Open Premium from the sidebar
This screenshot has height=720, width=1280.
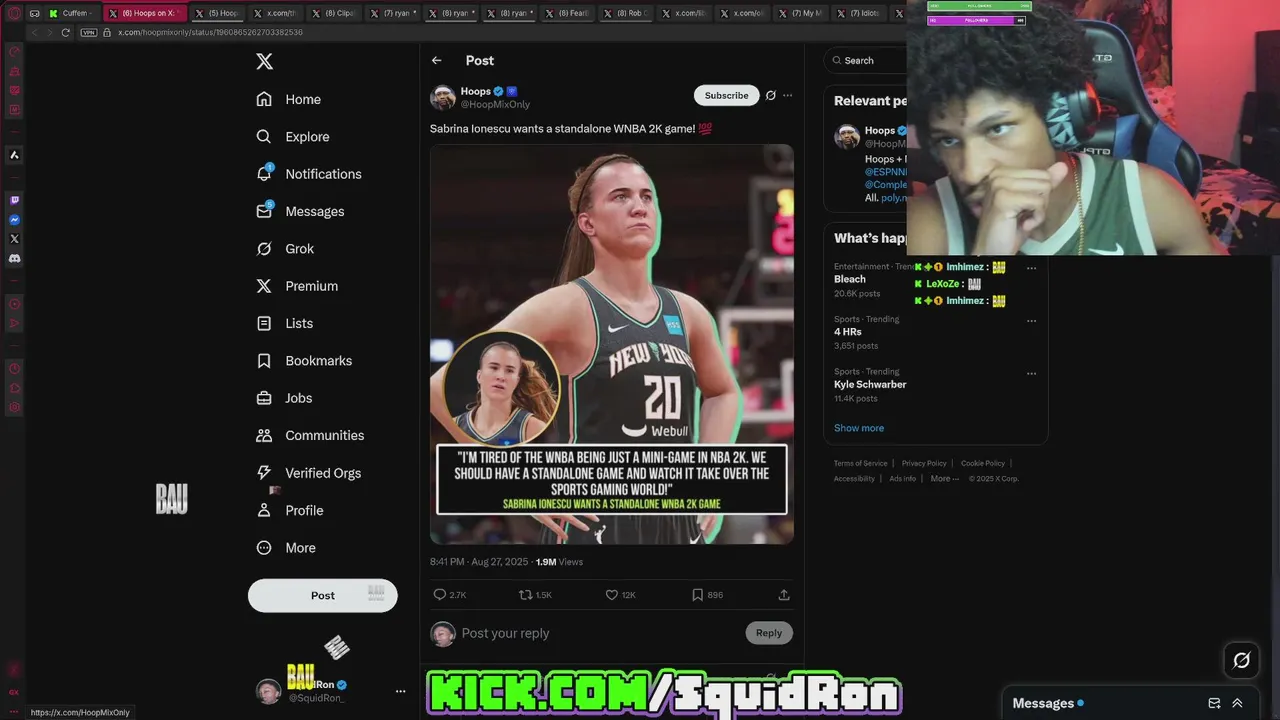(297, 286)
